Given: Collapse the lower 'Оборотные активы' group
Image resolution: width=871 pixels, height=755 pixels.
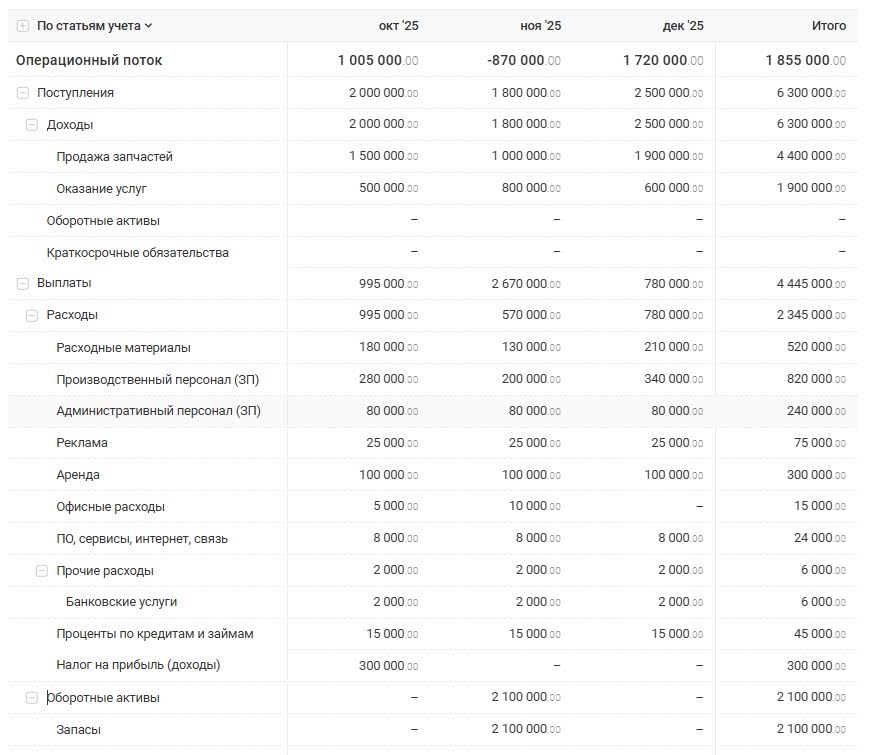Looking at the screenshot, I should pyautogui.click(x=32, y=698).
